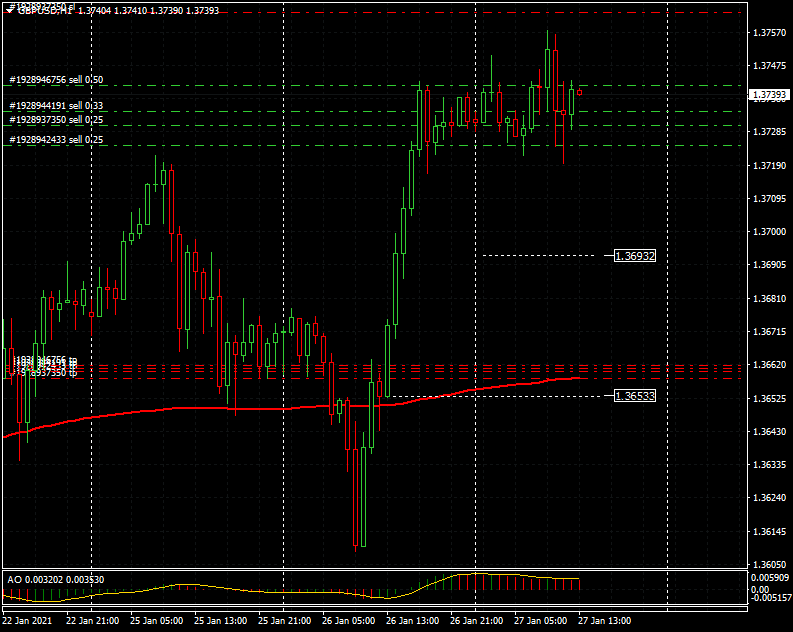This screenshot has height=632, width=793.
Task: Click the 26 Jan 05:00 time label
Action: (348, 621)
